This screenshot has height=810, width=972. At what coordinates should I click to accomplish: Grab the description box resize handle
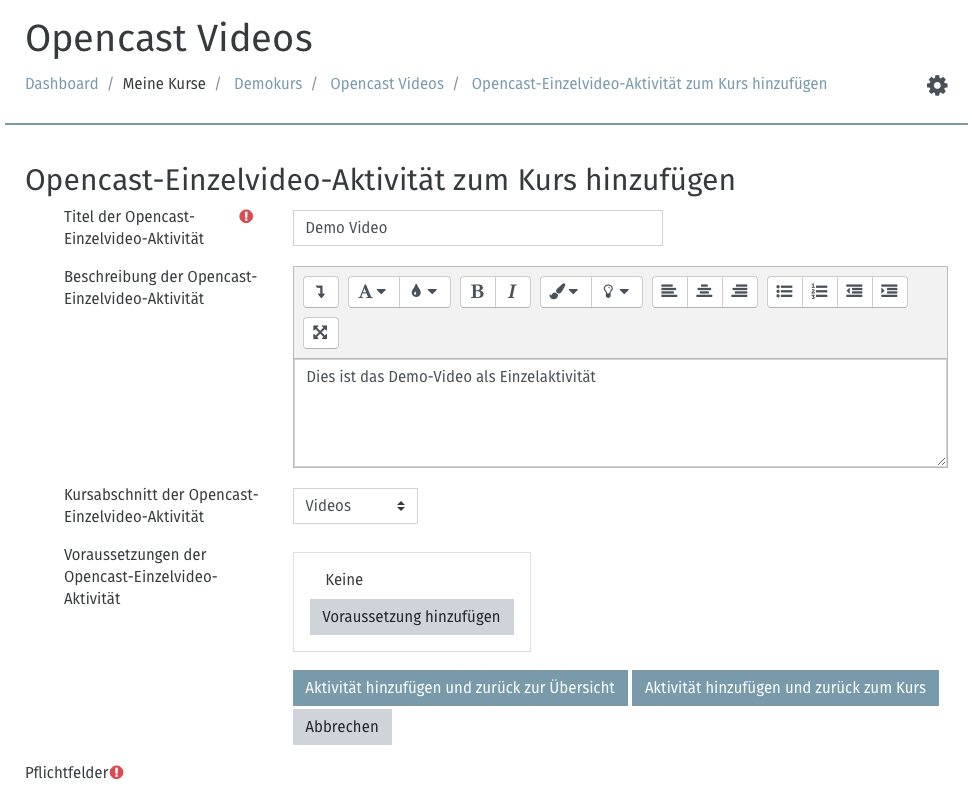tap(941, 461)
